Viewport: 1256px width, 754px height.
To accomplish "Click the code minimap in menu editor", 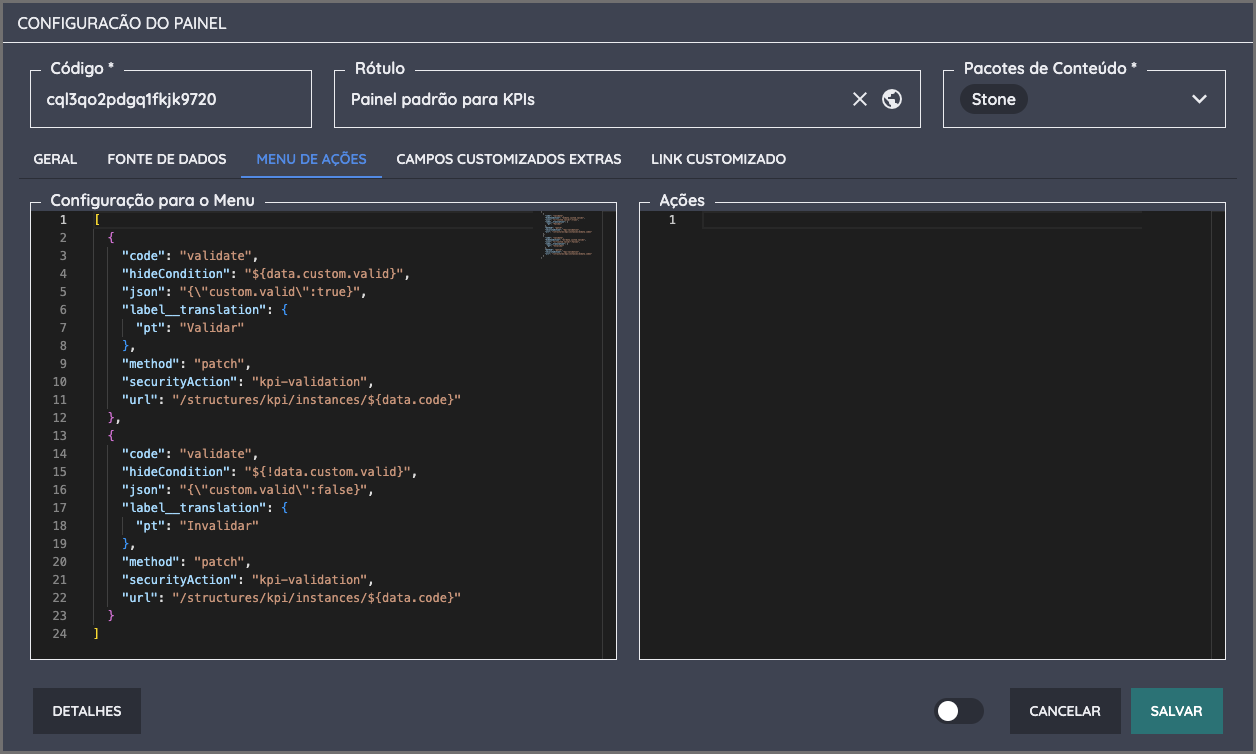I will point(567,234).
